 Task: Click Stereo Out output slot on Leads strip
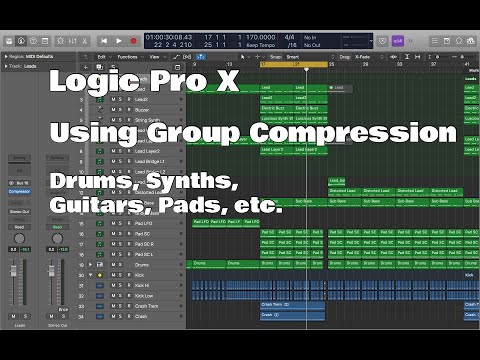19,212
